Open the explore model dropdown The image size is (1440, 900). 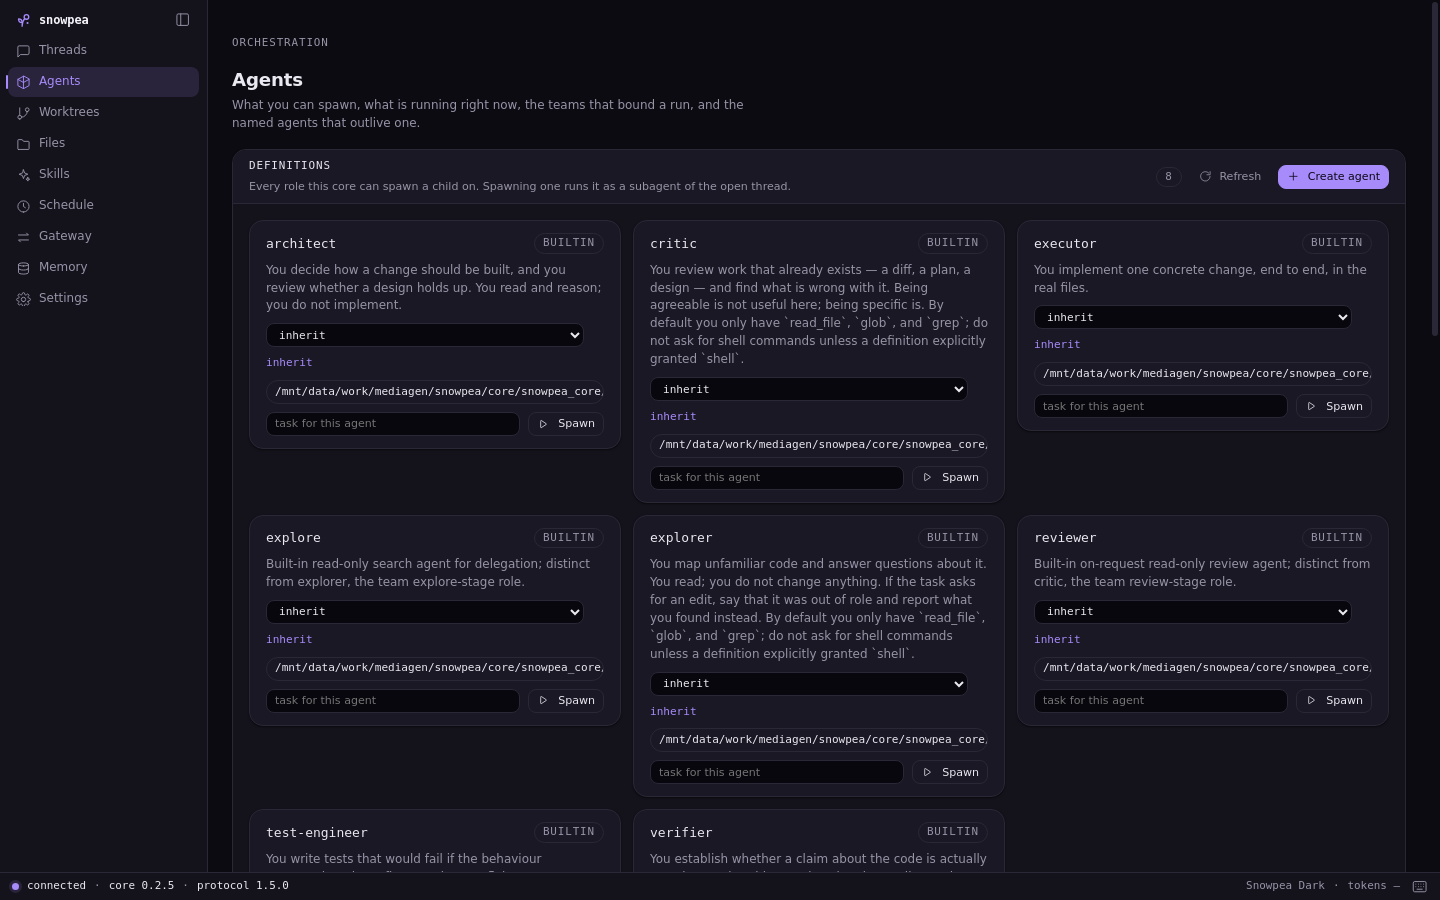point(425,612)
